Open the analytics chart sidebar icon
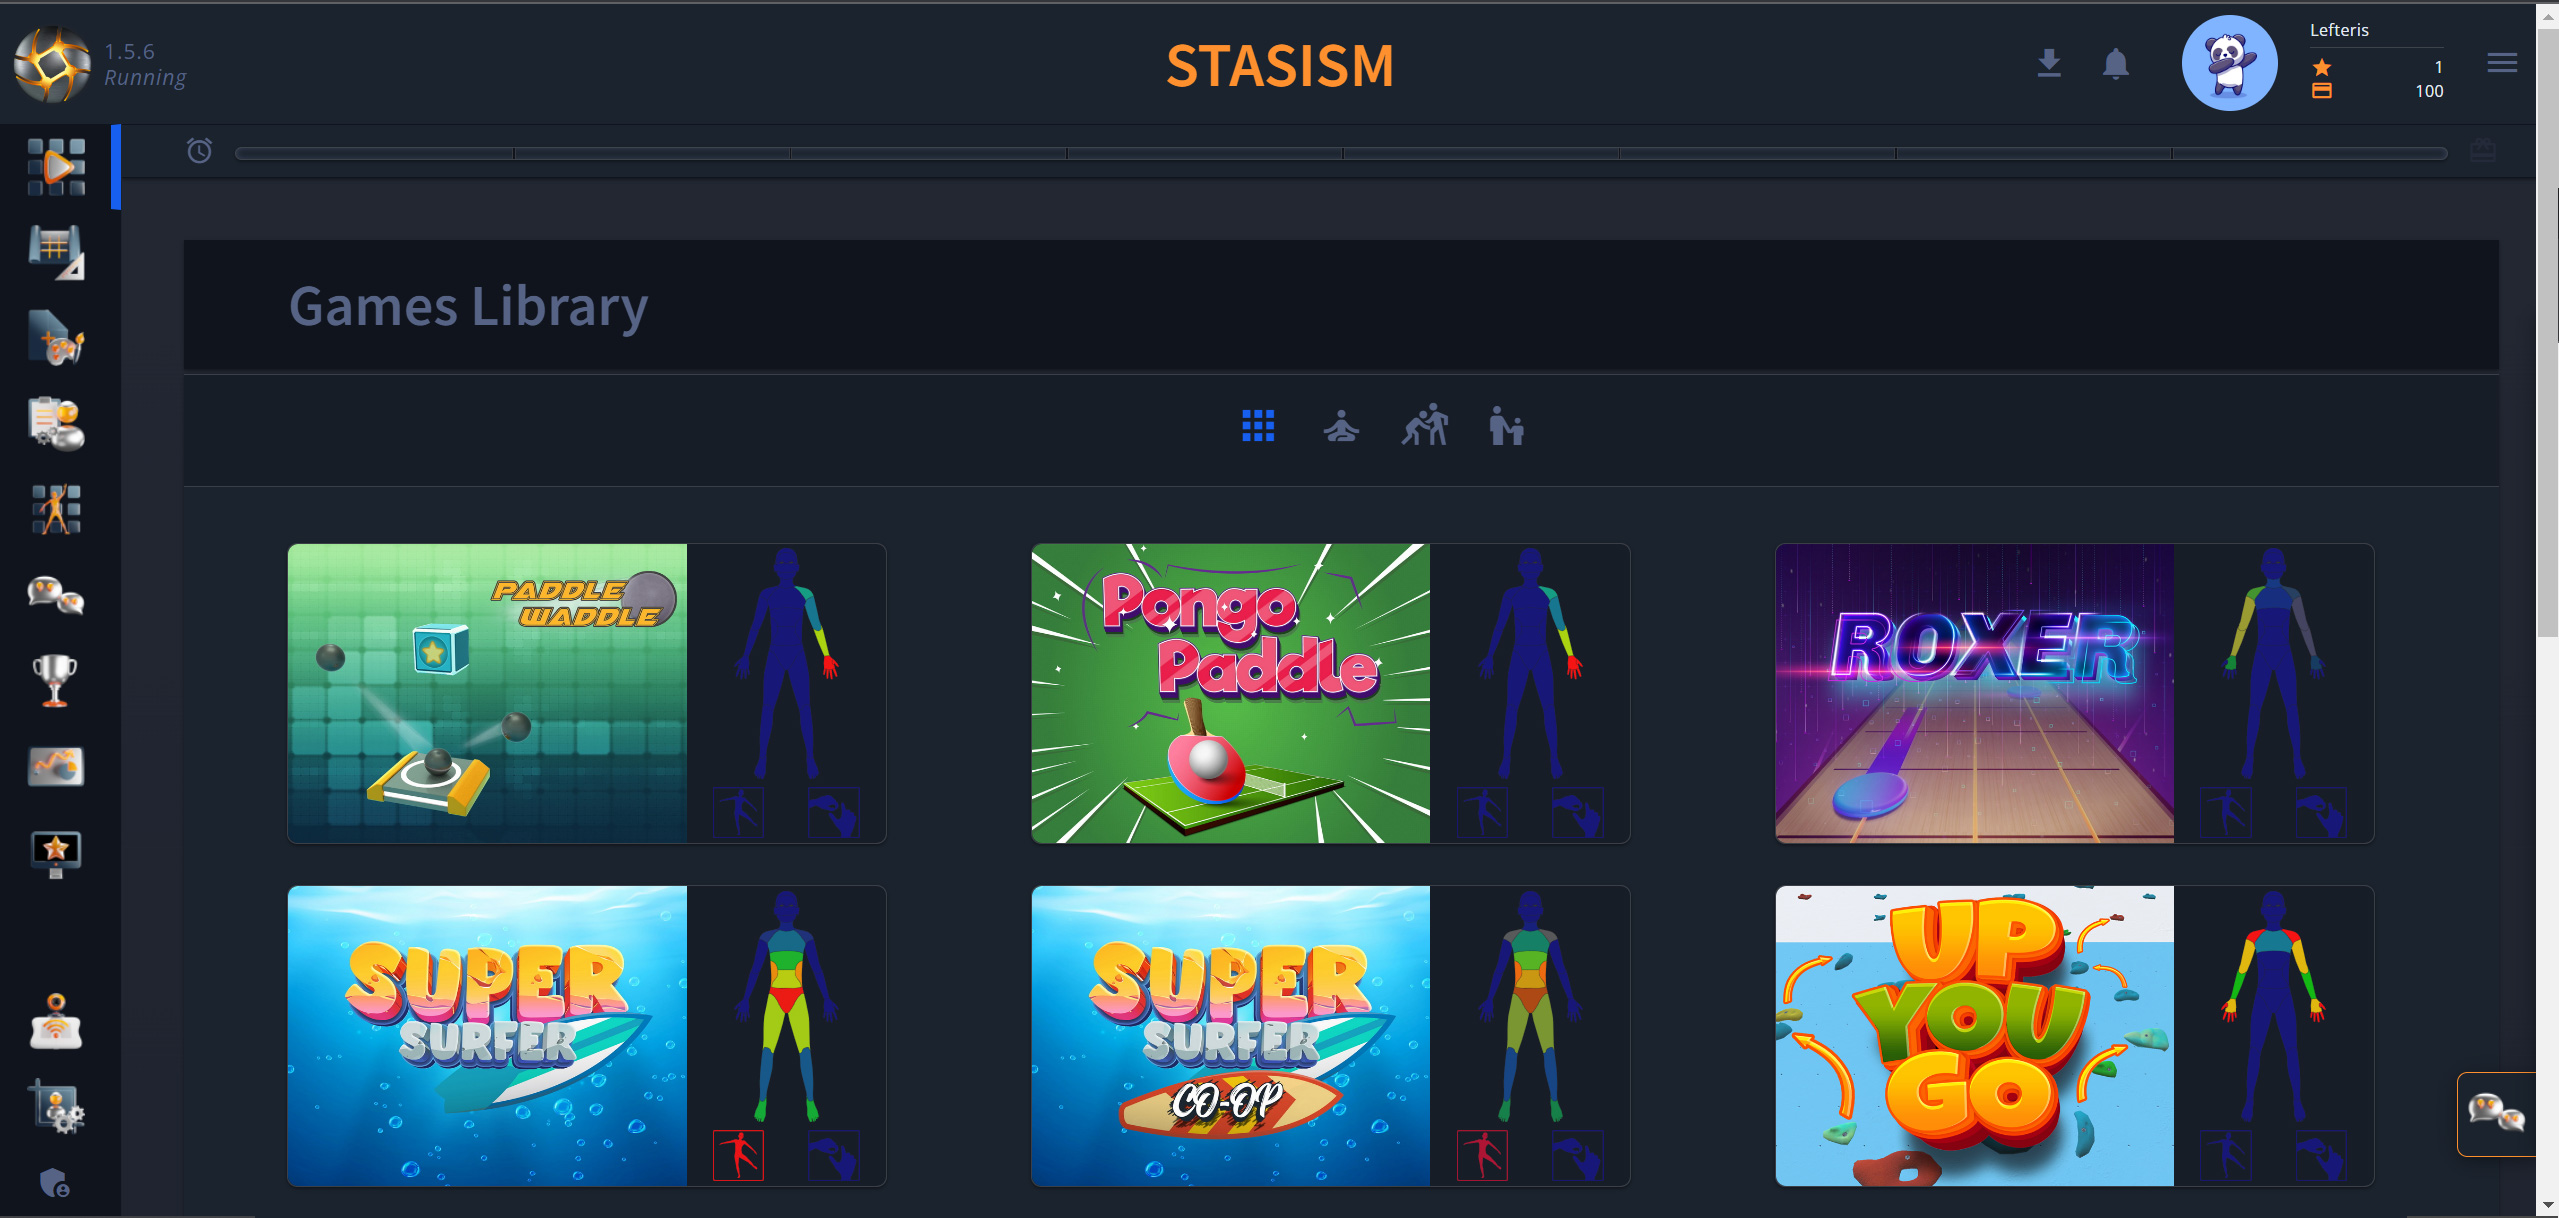The height and width of the screenshot is (1218, 2559). tap(56, 766)
